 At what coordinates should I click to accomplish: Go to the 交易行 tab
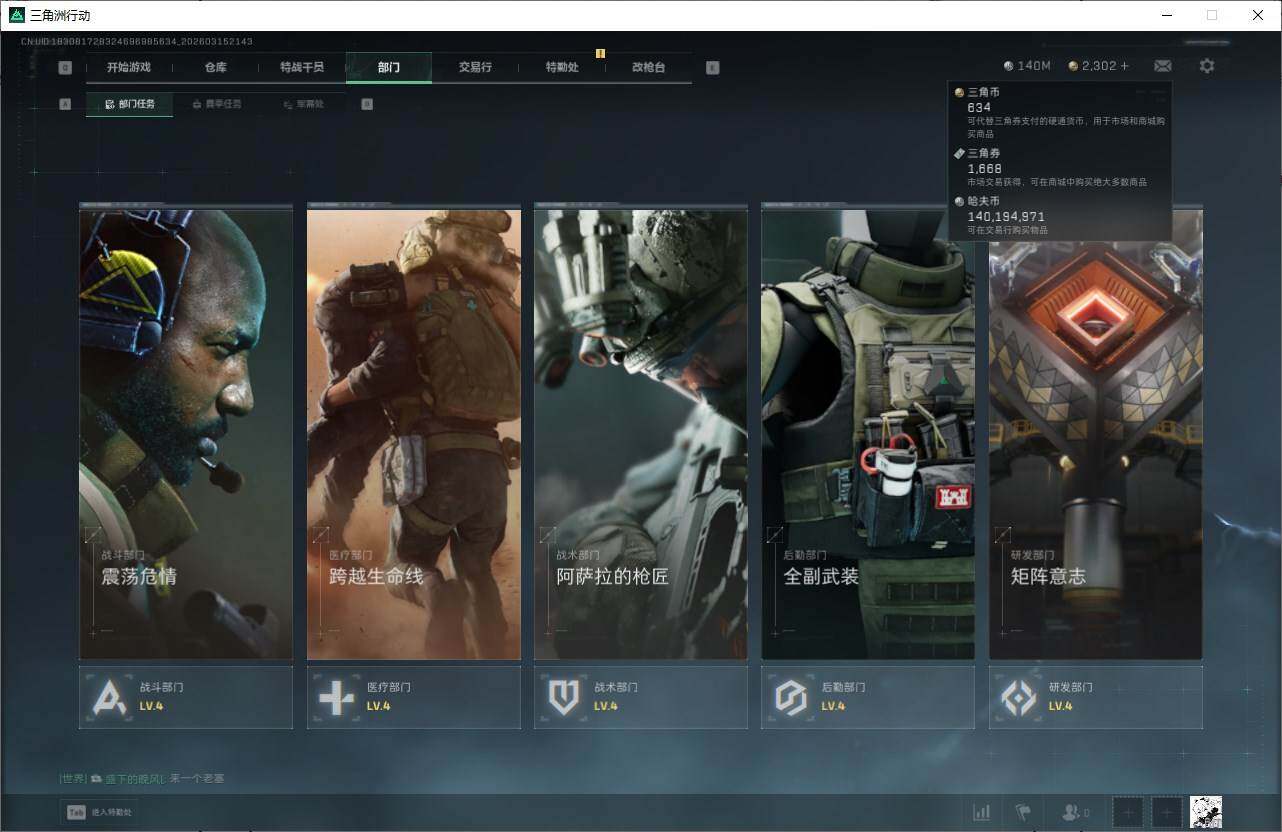click(475, 67)
